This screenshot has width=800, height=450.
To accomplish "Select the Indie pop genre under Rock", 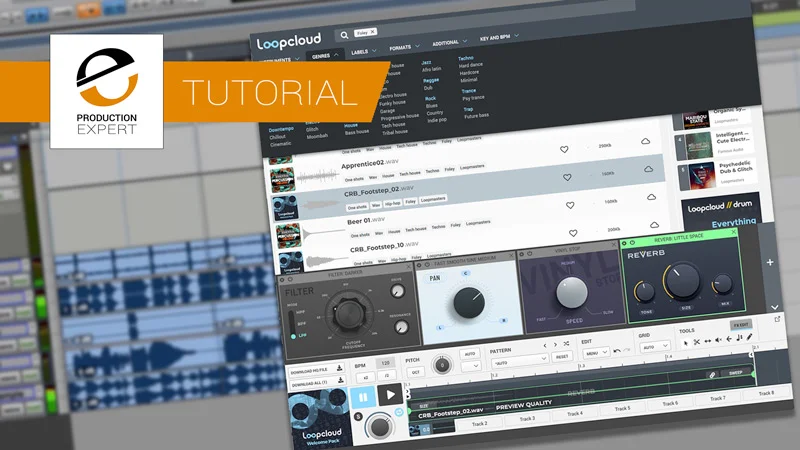I will (437, 120).
